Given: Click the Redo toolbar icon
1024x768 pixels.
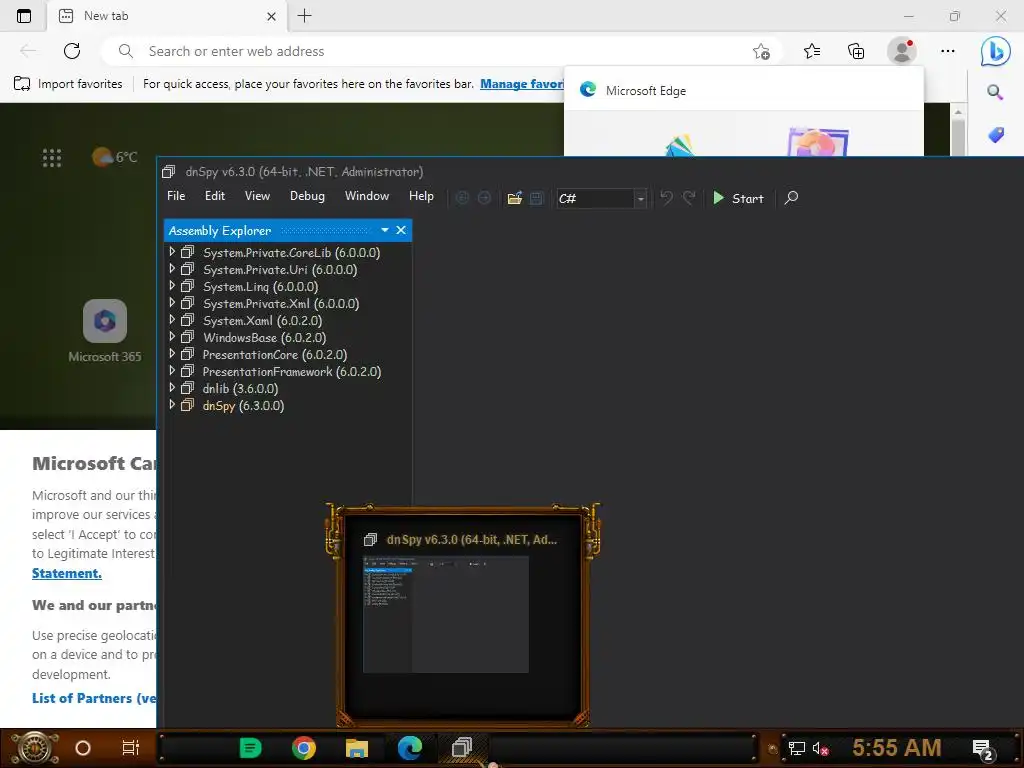Looking at the screenshot, I should (x=689, y=198).
